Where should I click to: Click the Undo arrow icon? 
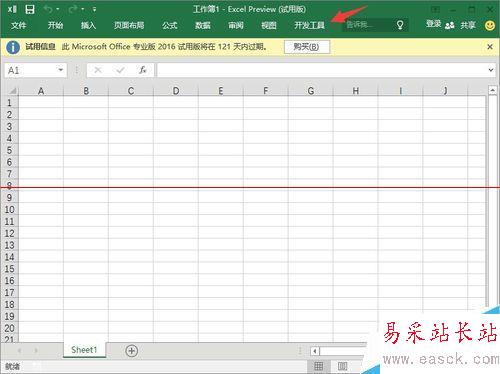(x=48, y=9)
